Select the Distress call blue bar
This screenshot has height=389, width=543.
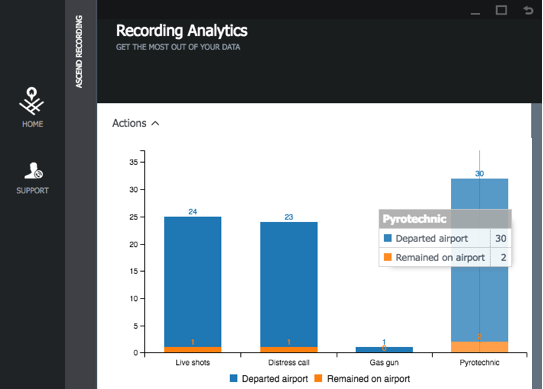(x=289, y=285)
